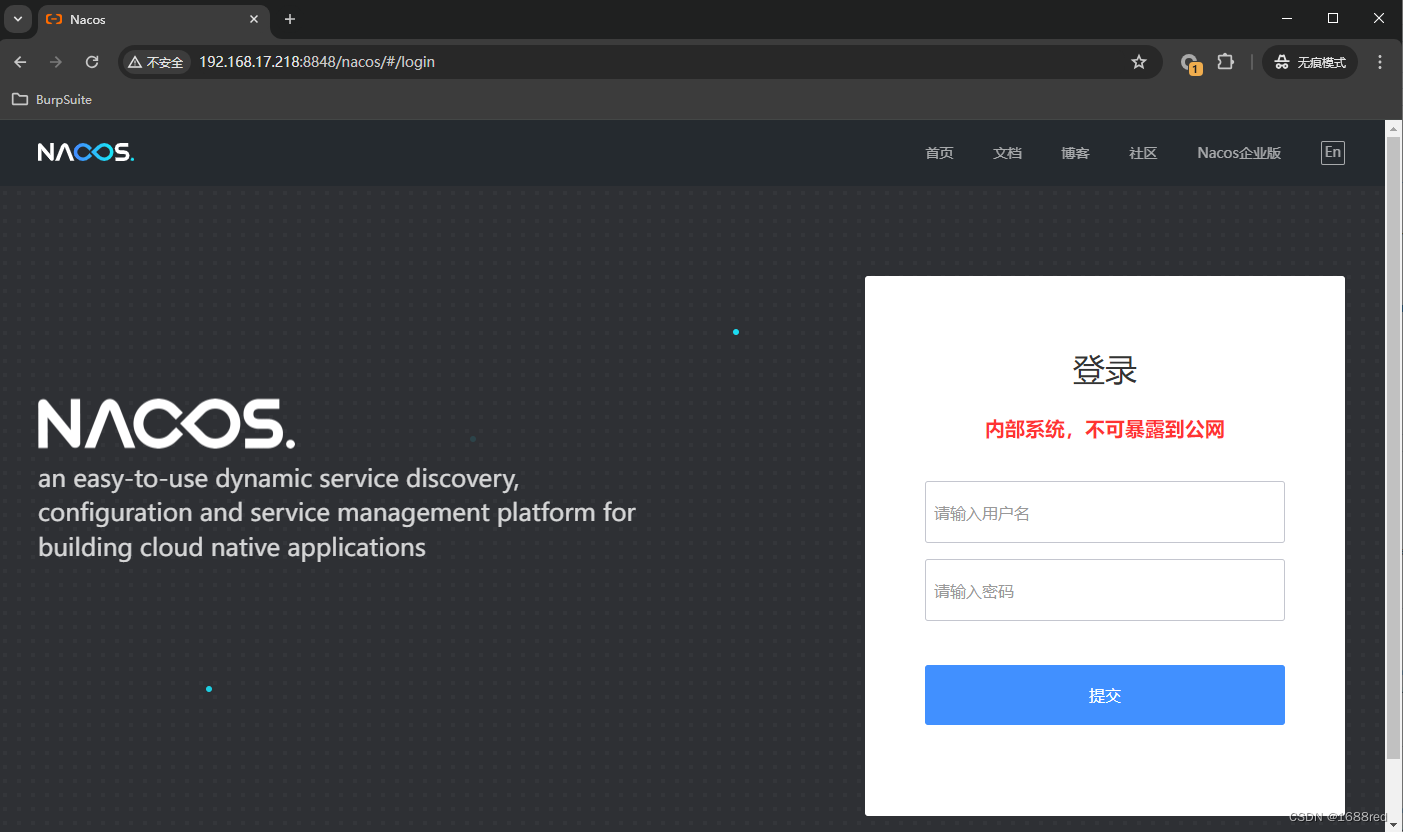Open the extension icon with badge 1
Image resolution: width=1403 pixels, height=832 pixels.
1190,63
